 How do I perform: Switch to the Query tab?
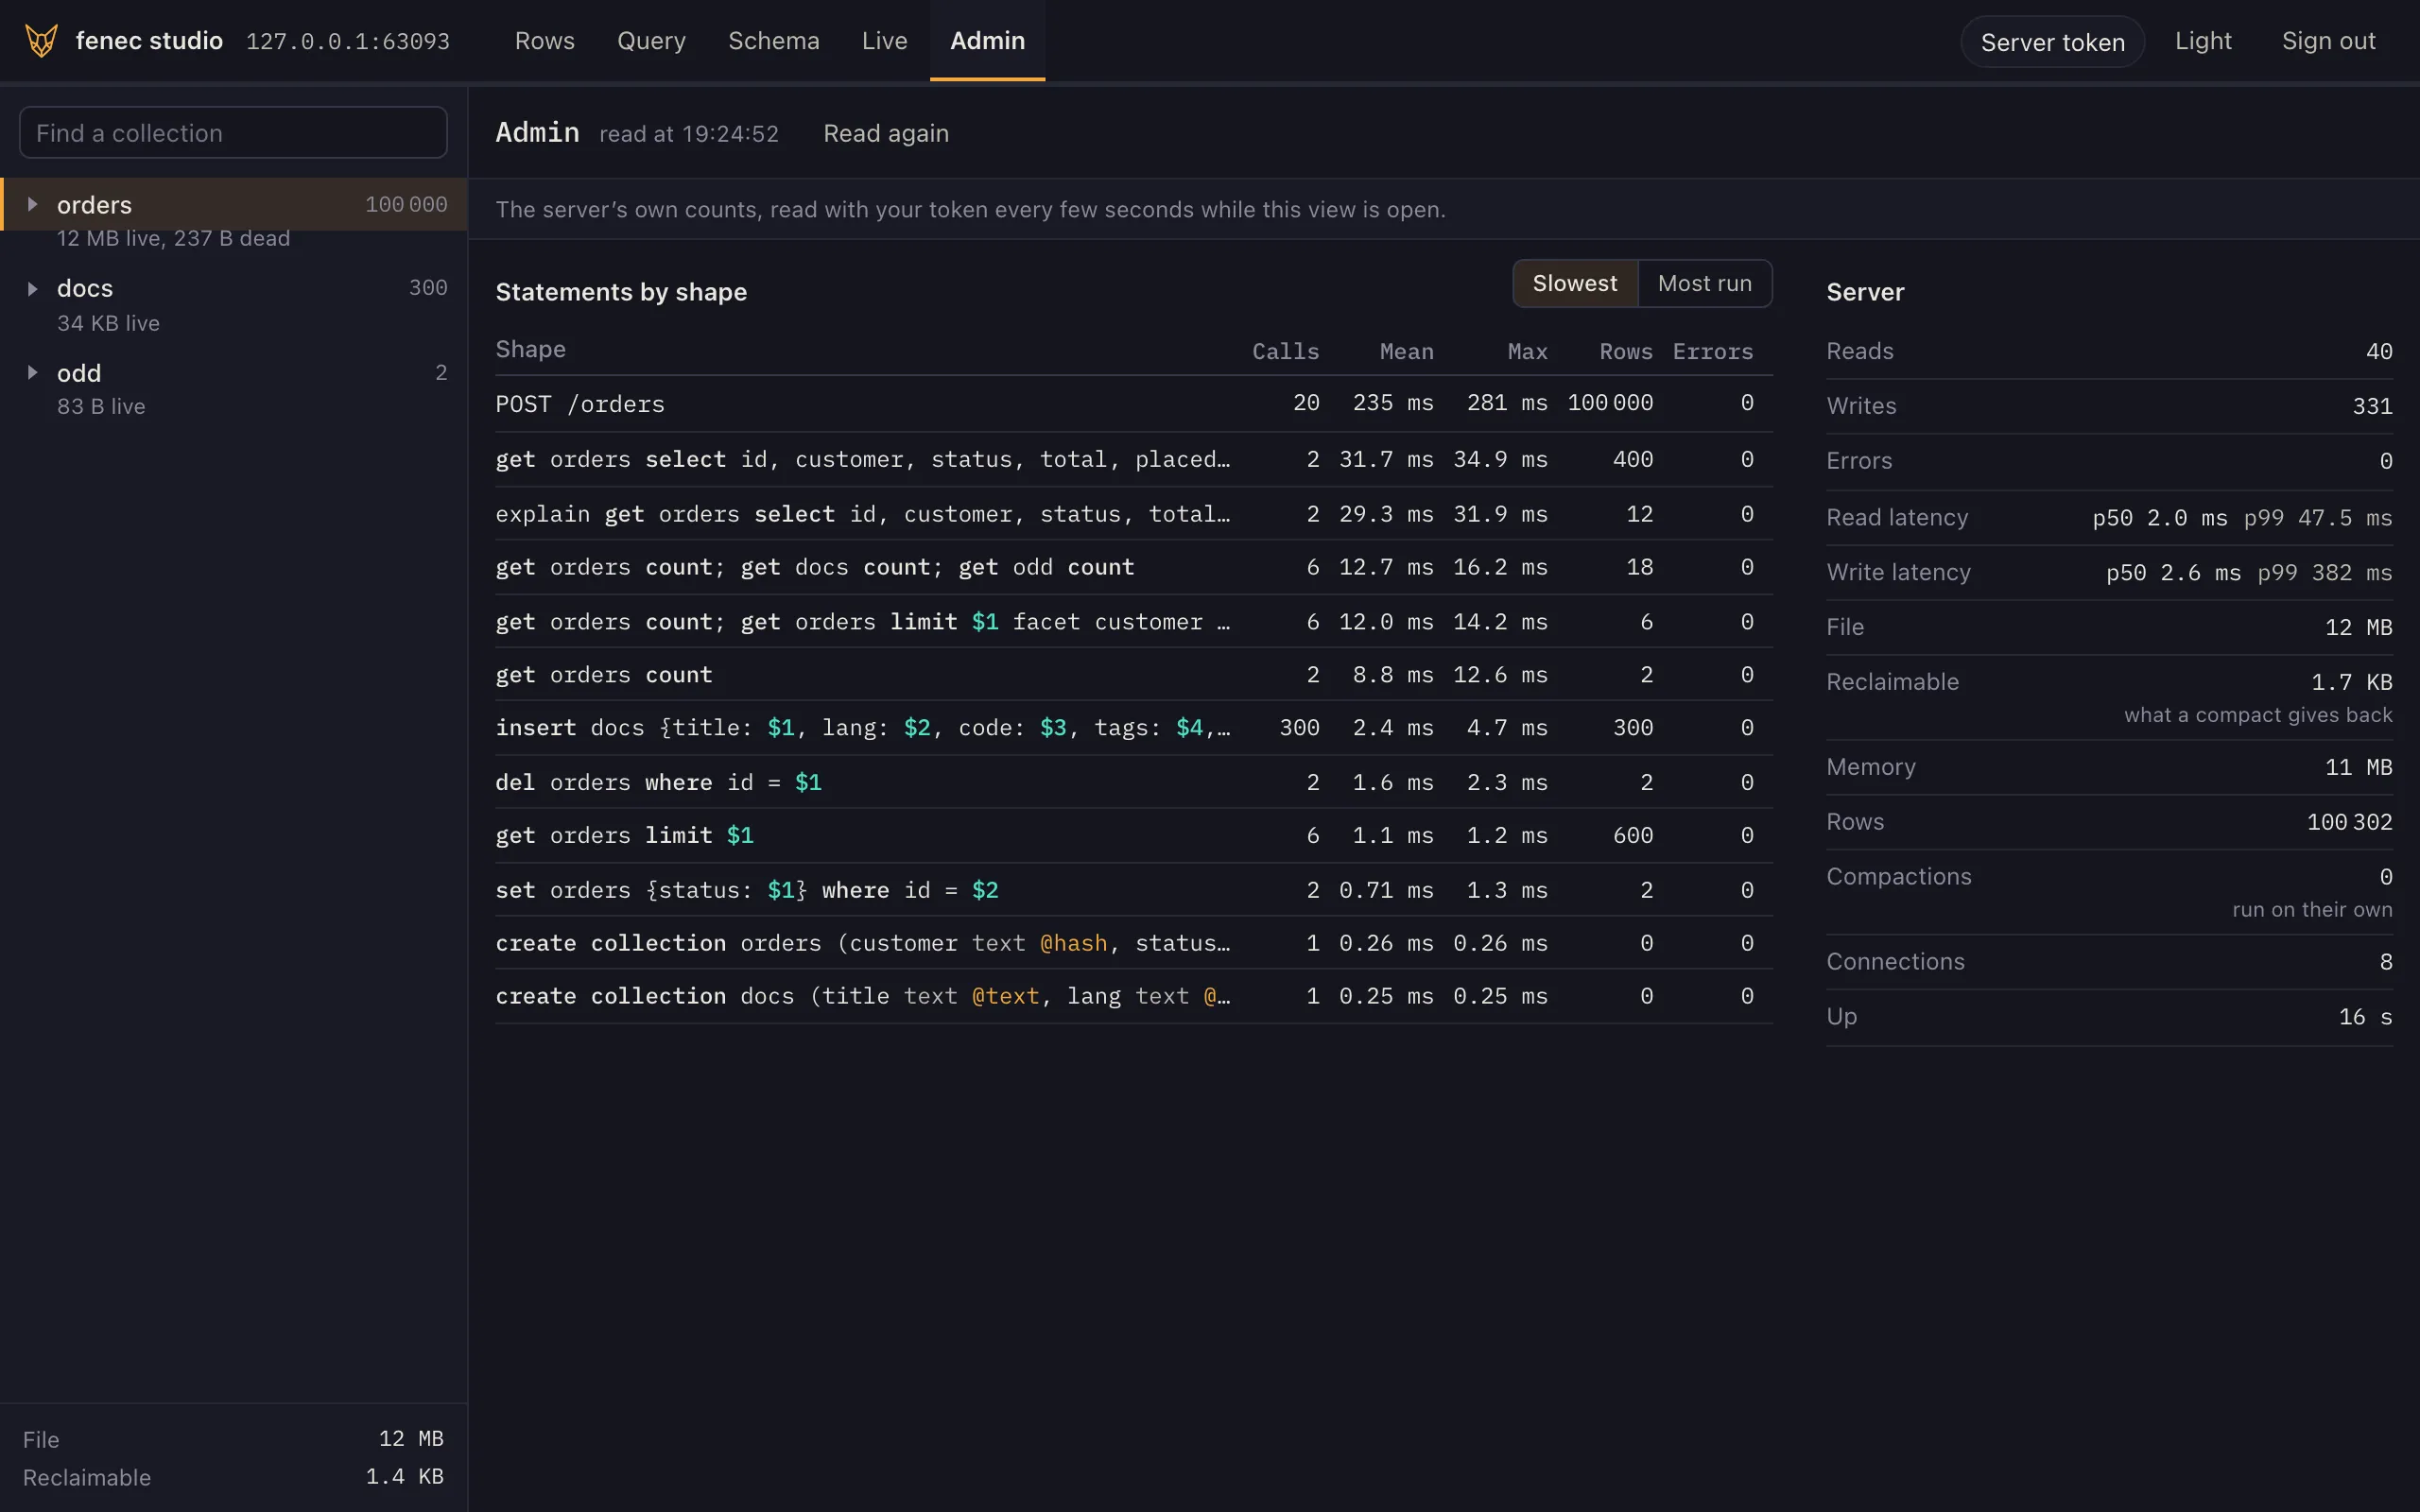pos(651,41)
